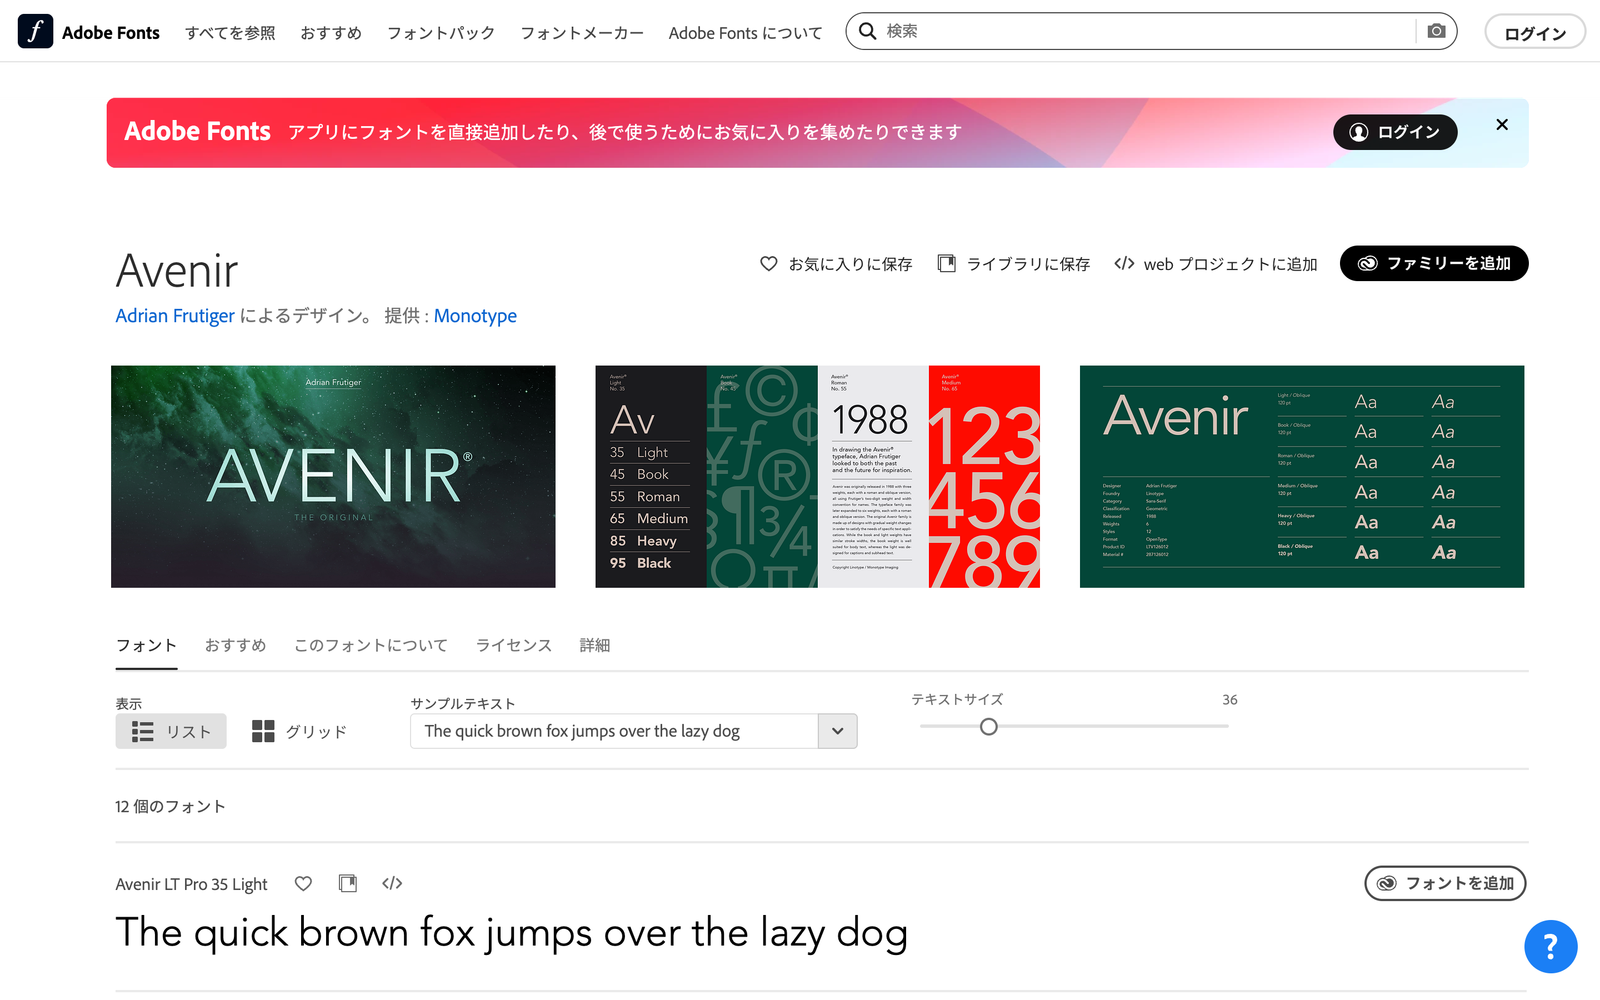The image size is (1600, 1000).
Task: Expand the sample text dropdown arrow
Action: click(x=837, y=731)
